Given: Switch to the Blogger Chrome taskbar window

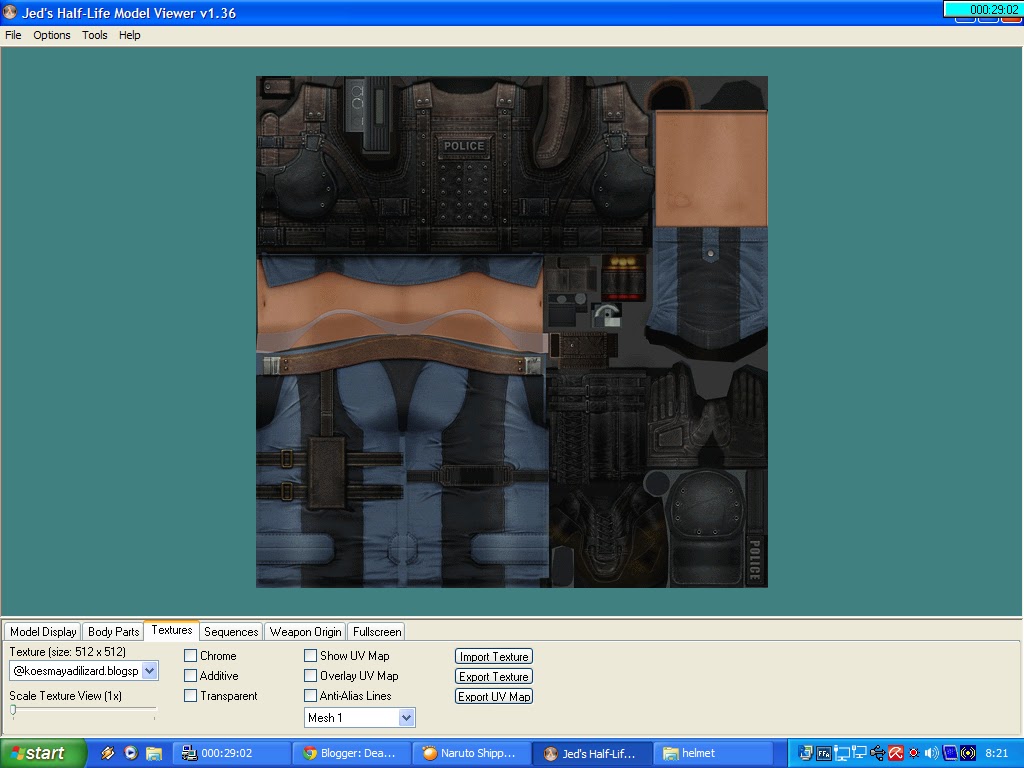Looking at the screenshot, I should click(352, 753).
